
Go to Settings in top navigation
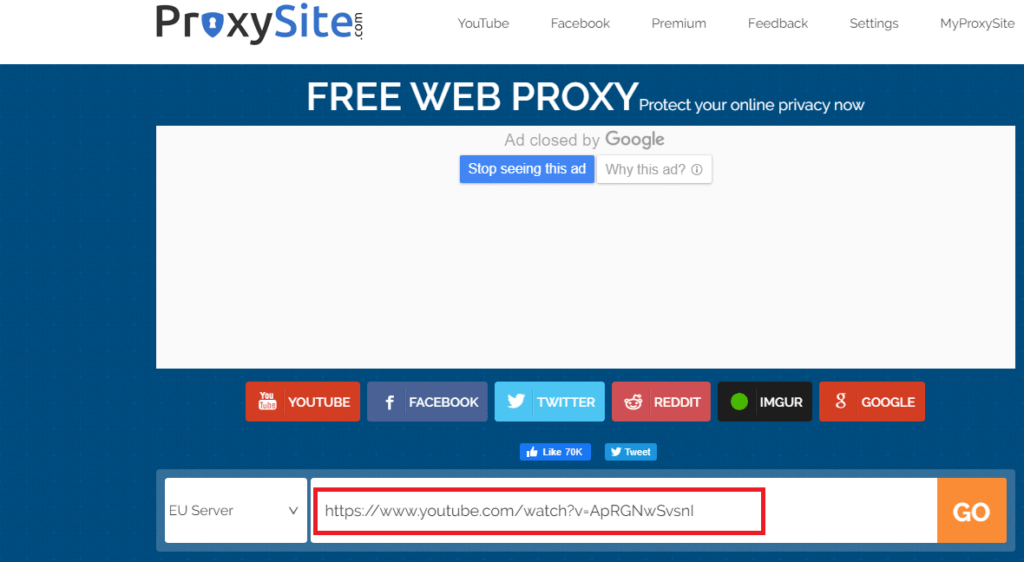pyautogui.click(x=874, y=23)
